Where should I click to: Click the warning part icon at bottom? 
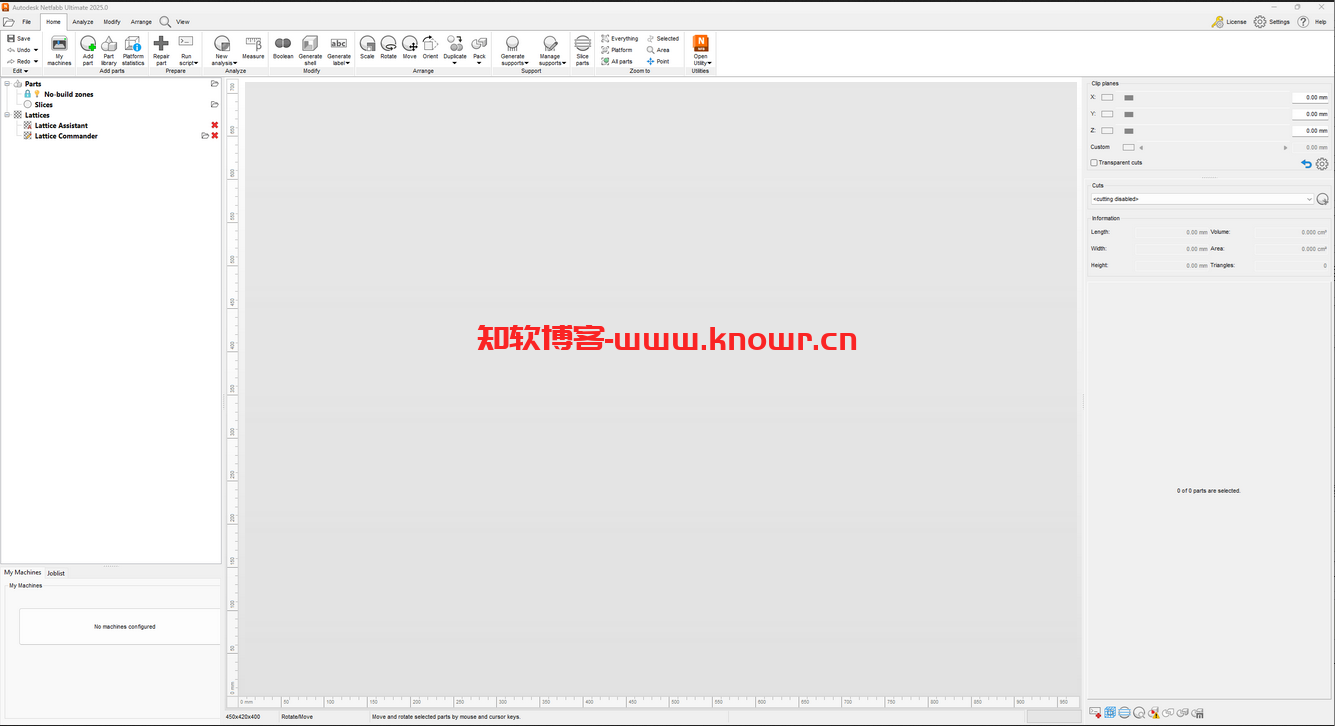pyautogui.click(x=1154, y=713)
